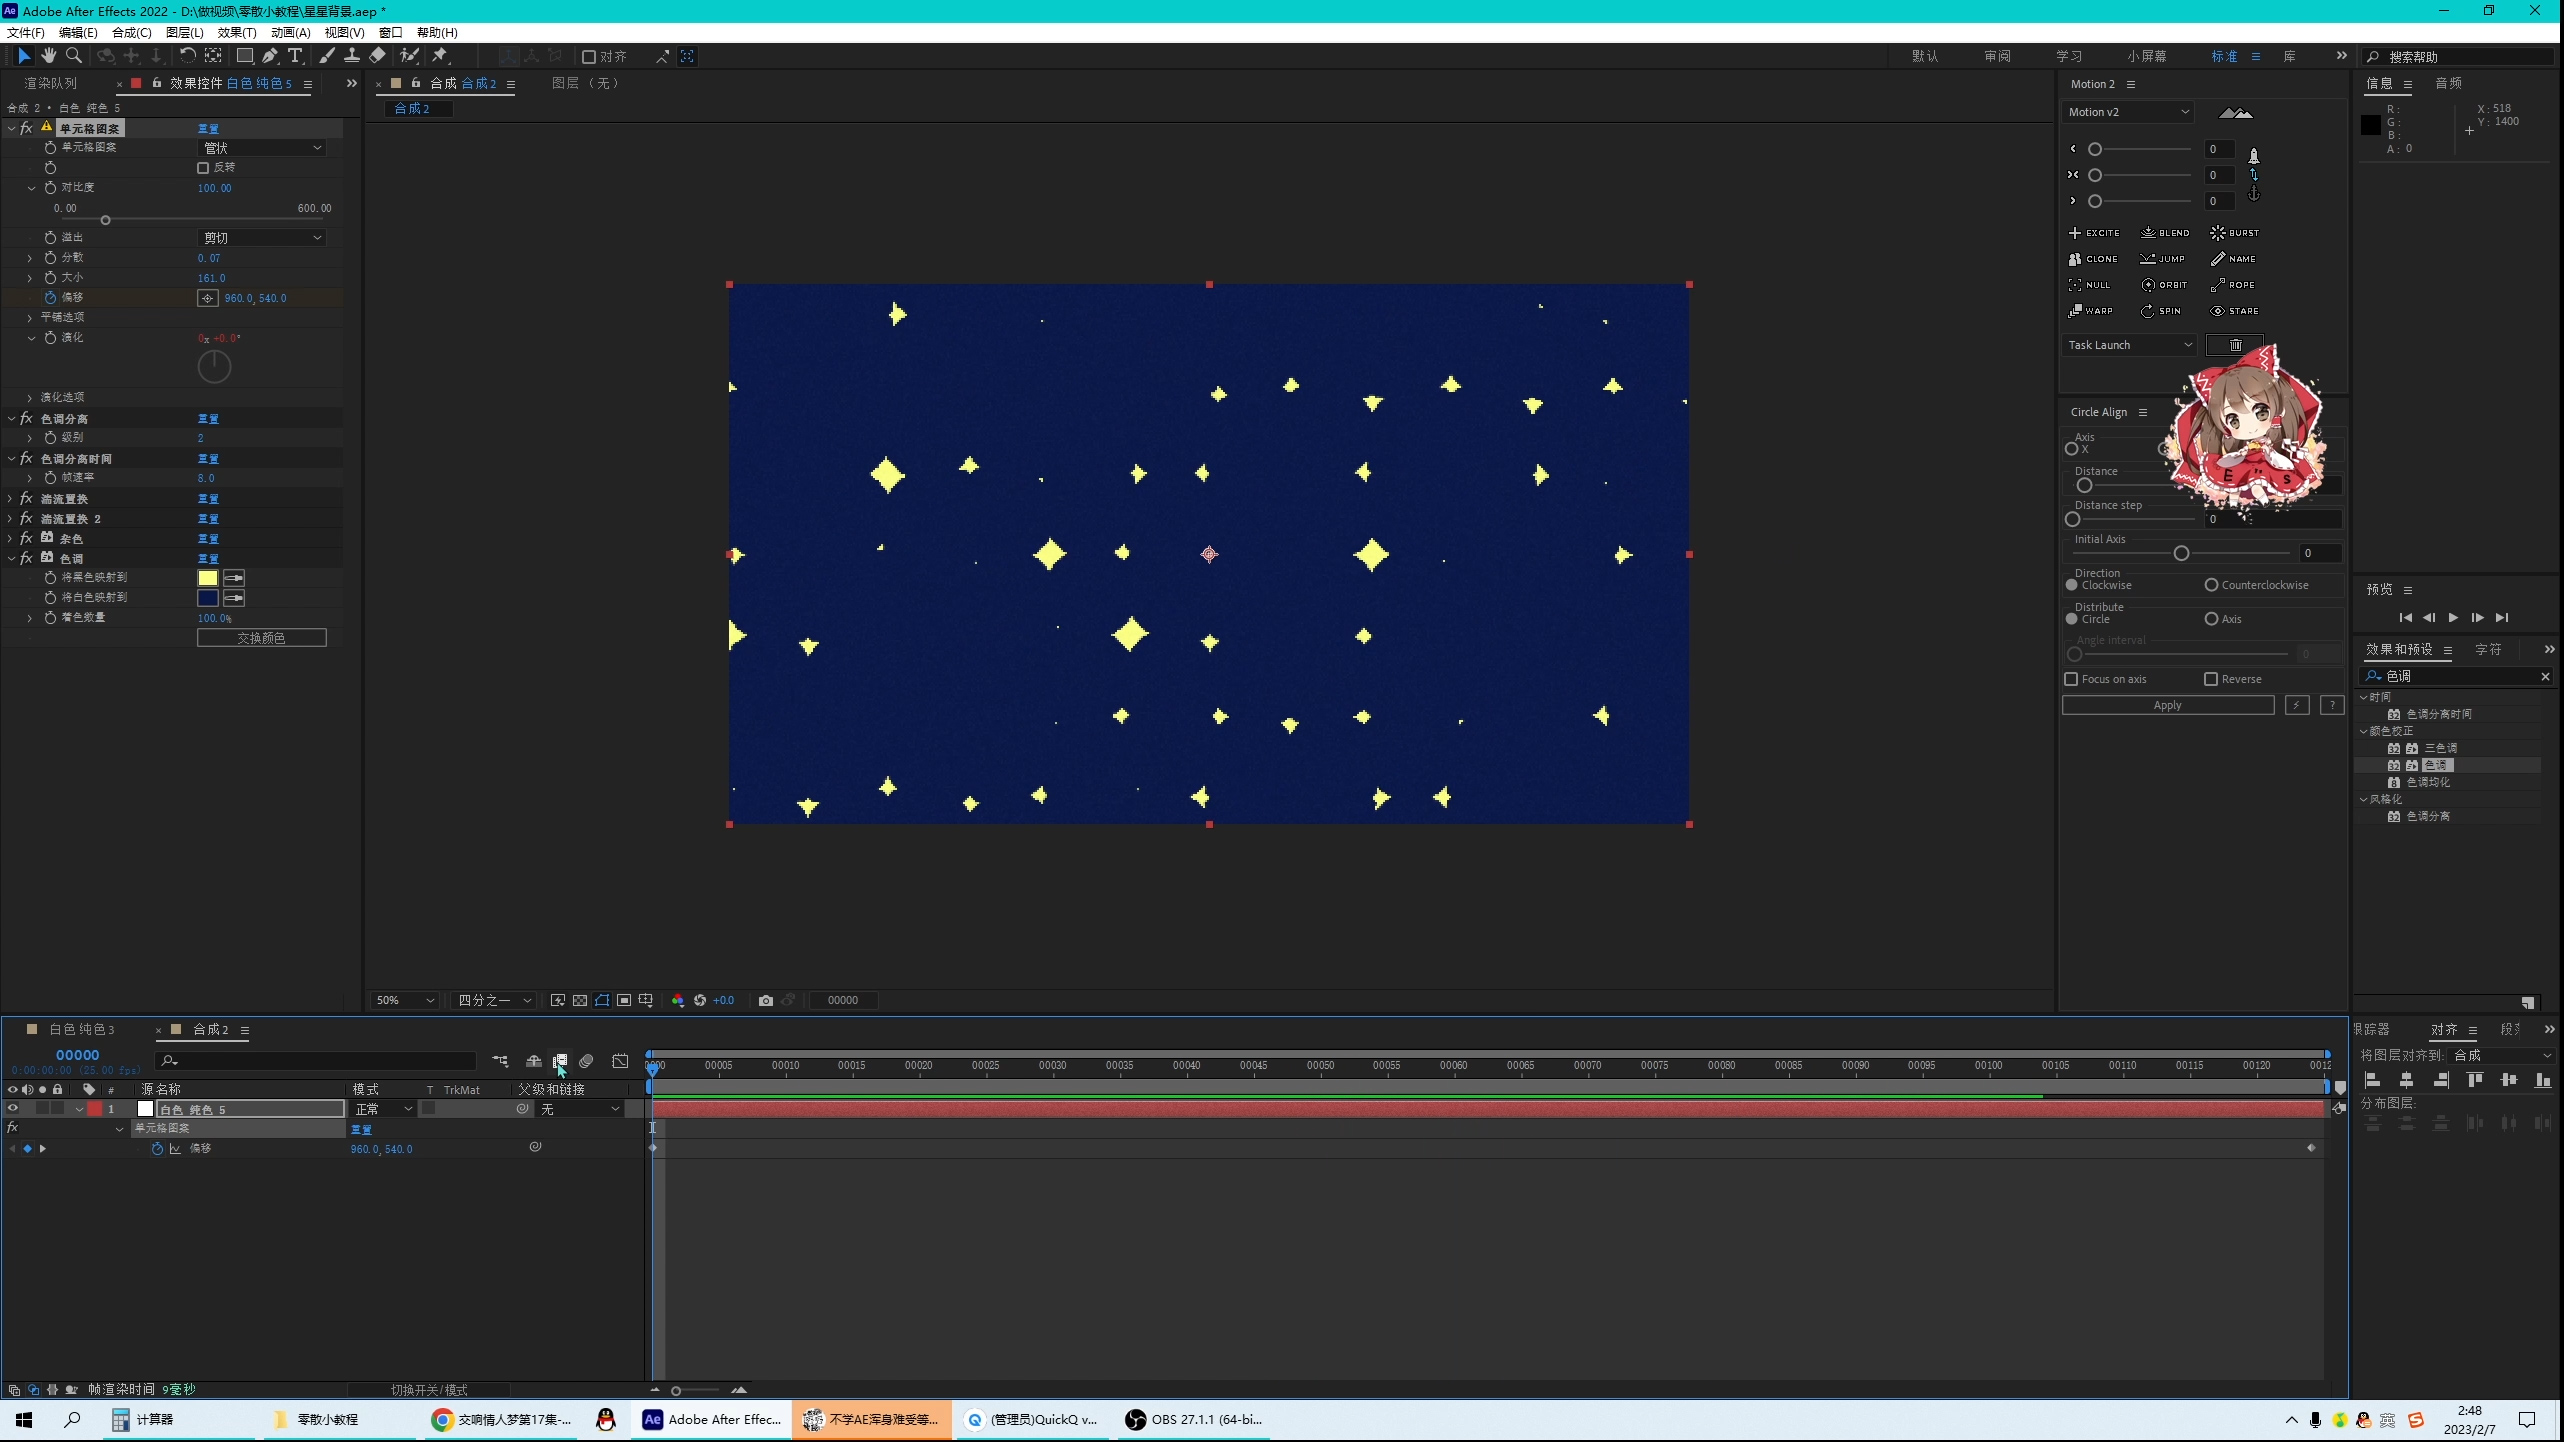Click Apply in Circle Align panel
This screenshot has width=2564, height=1442.
pyautogui.click(x=2168, y=705)
